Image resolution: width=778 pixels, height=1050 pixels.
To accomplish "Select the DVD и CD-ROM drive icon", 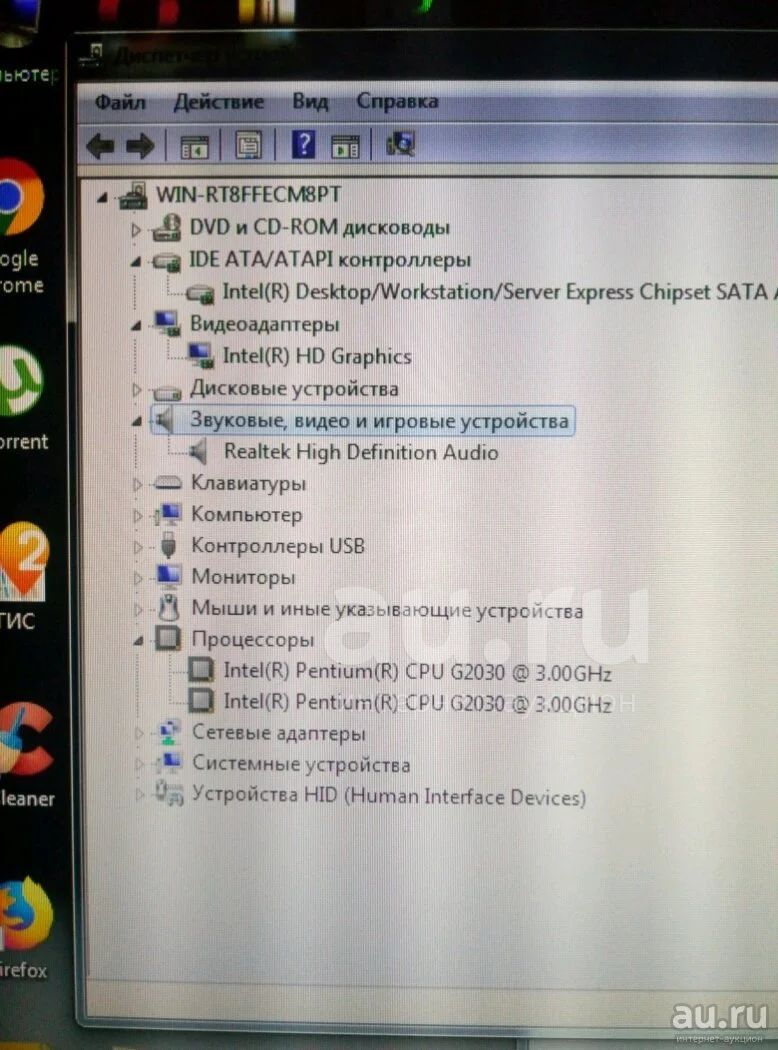I will pyautogui.click(x=166, y=228).
